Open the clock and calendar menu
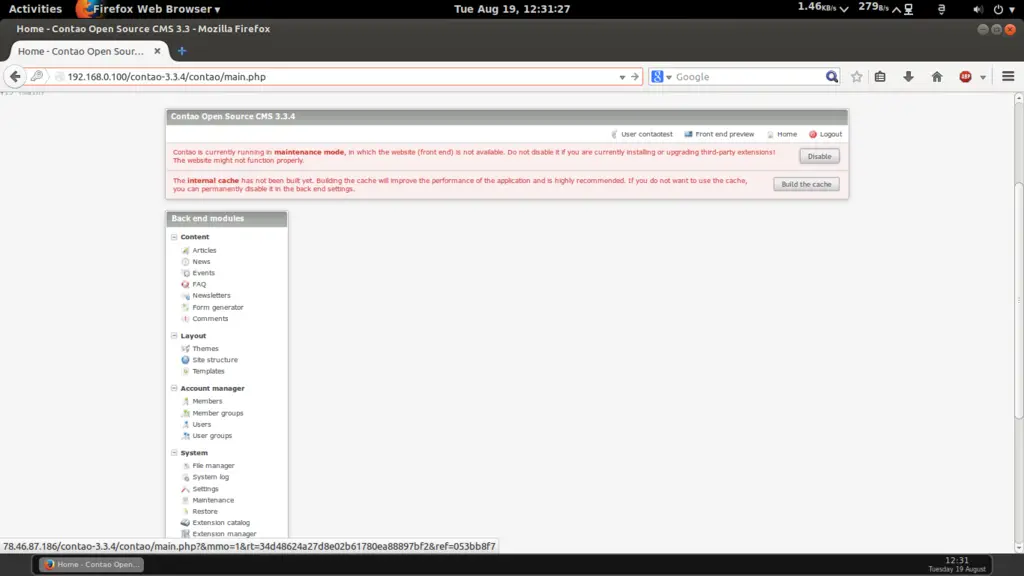Screen dimensions: 1024x576 [x=512, y=9]
